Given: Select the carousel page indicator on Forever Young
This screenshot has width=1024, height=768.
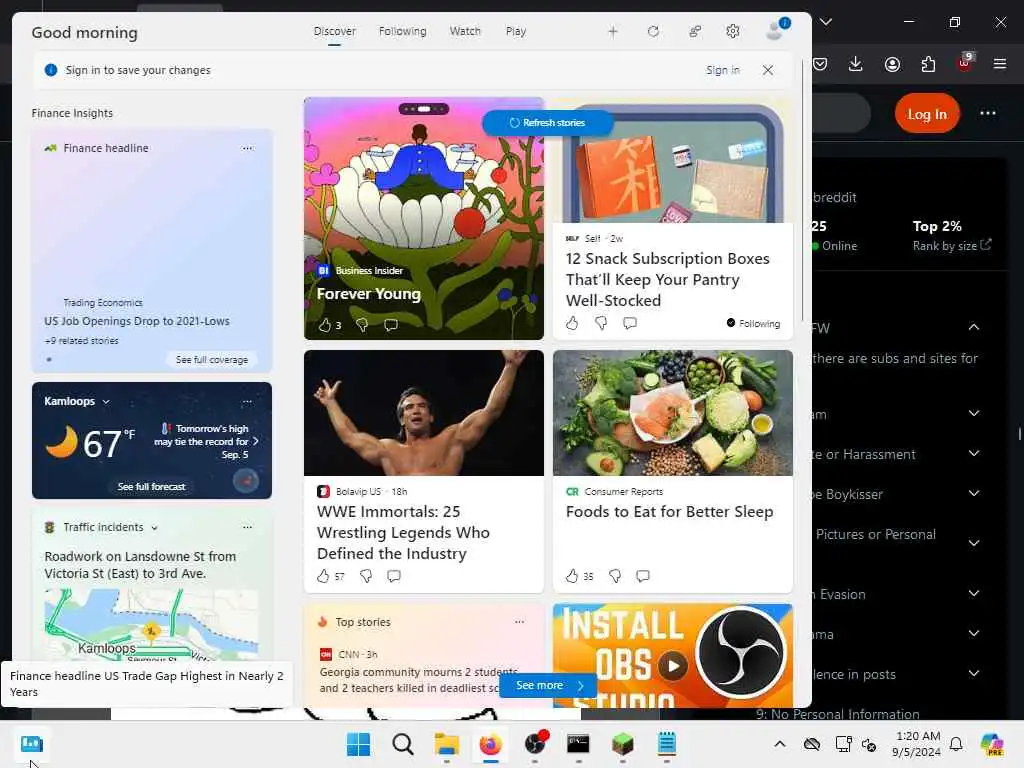Looking at the screenshot, I should tap(424, 109).
